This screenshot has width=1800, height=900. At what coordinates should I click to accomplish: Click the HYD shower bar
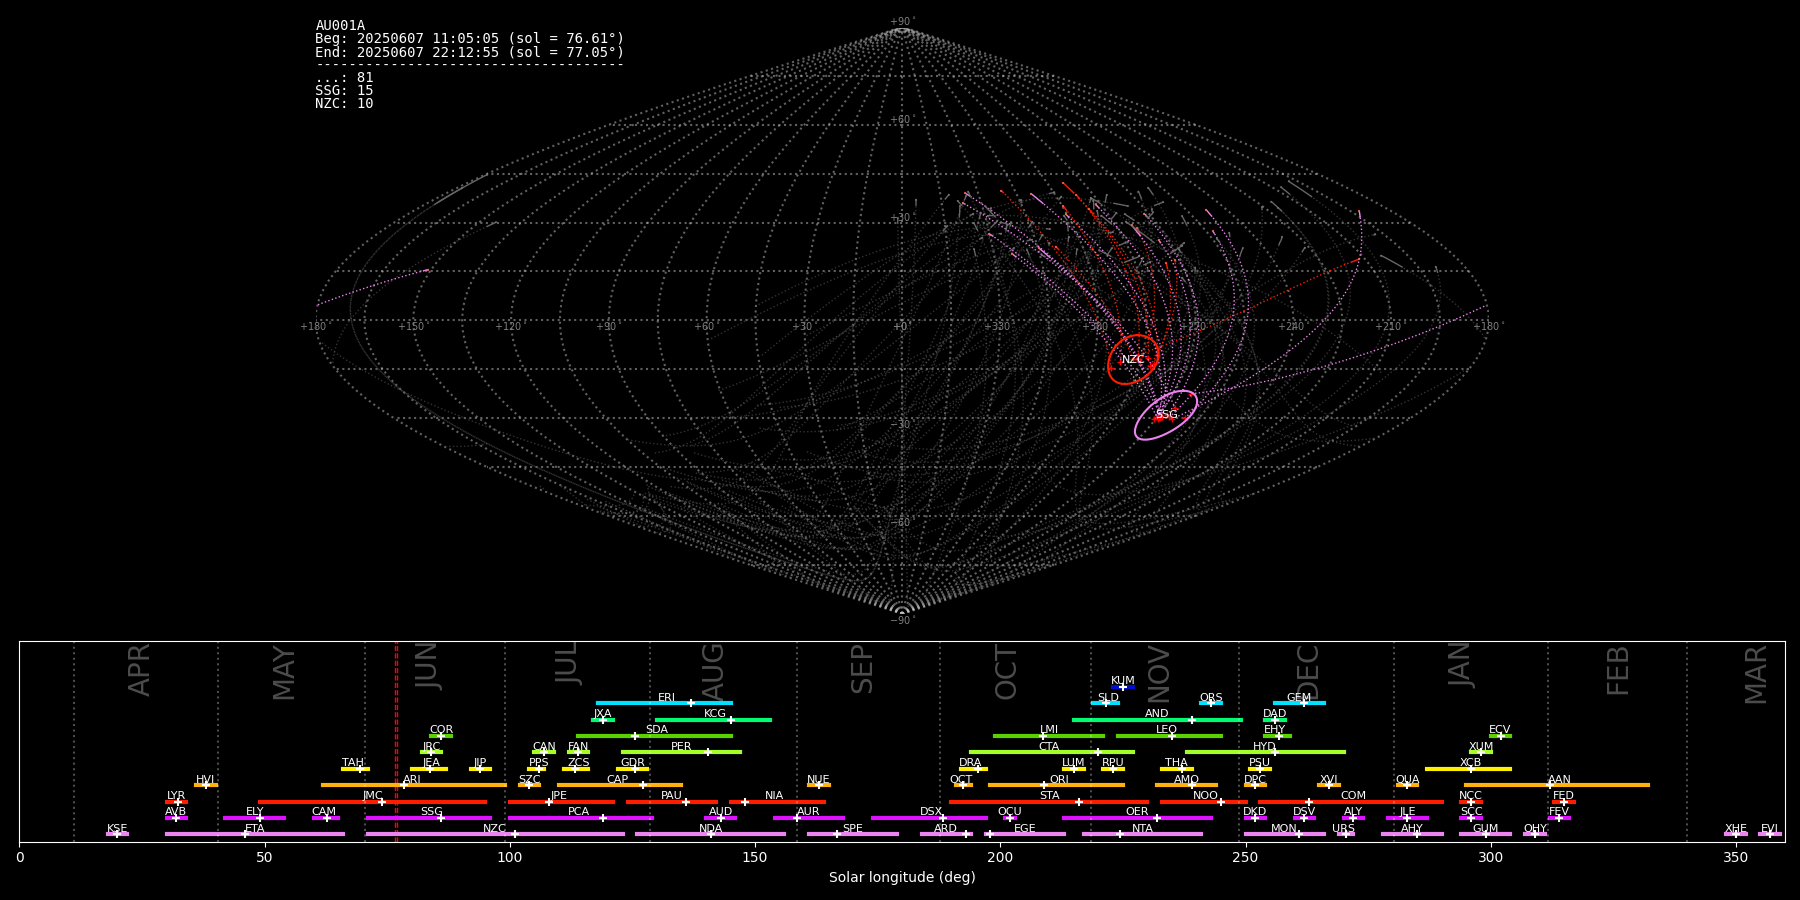click(x=1265, y=752)
